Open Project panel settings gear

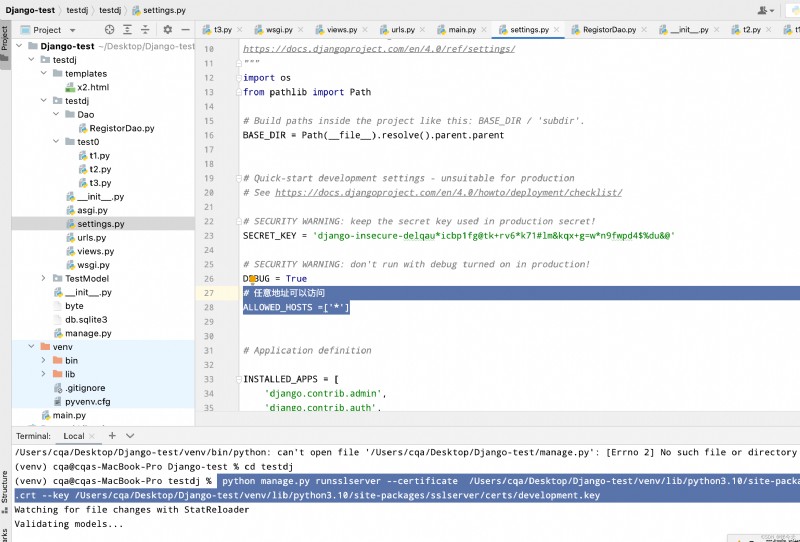click(x=167, y=30)
